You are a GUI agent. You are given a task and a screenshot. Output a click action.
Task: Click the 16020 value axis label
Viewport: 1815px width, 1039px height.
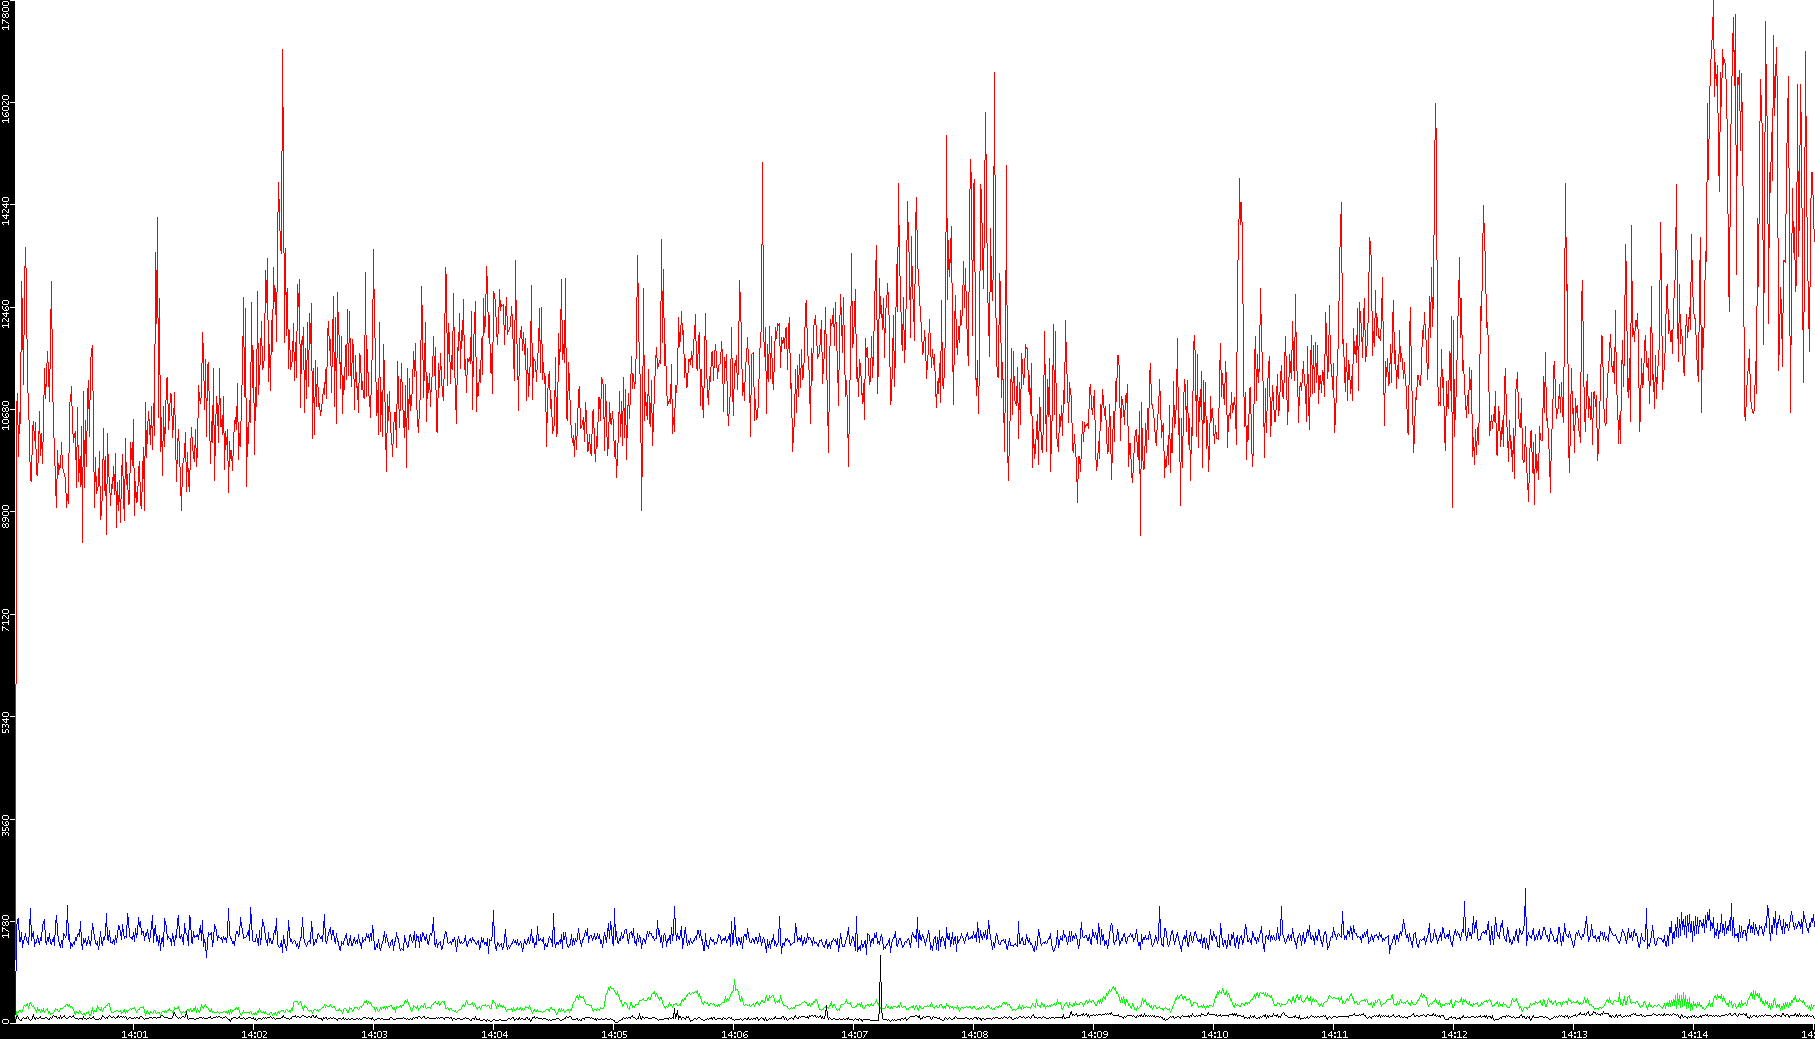[6, 109]
